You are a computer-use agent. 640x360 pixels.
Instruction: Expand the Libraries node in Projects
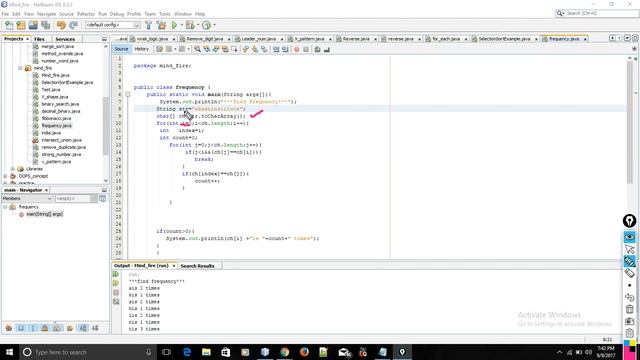pos(13,169)
